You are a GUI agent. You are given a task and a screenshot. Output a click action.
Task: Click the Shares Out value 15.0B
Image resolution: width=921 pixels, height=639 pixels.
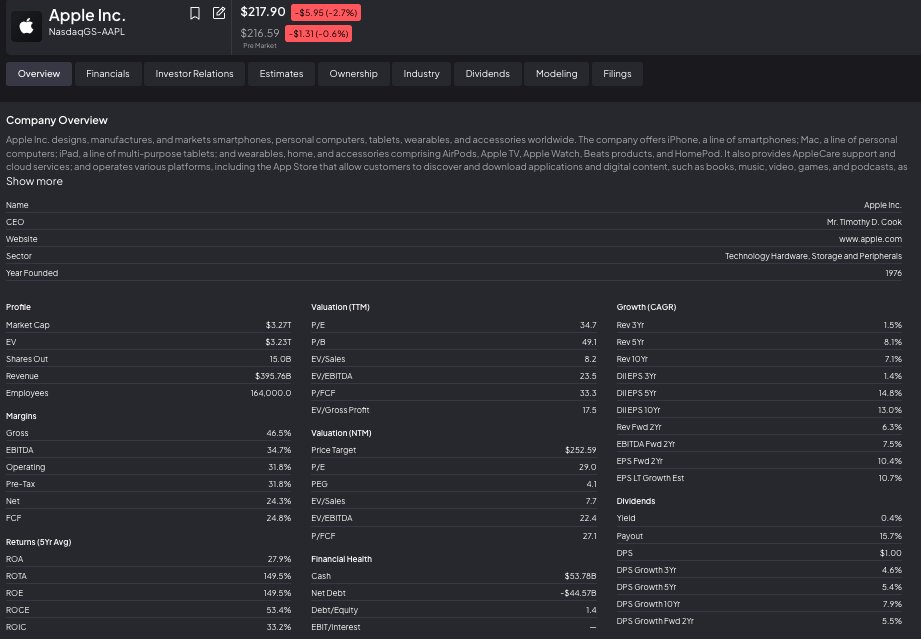(x=280, y=359)
